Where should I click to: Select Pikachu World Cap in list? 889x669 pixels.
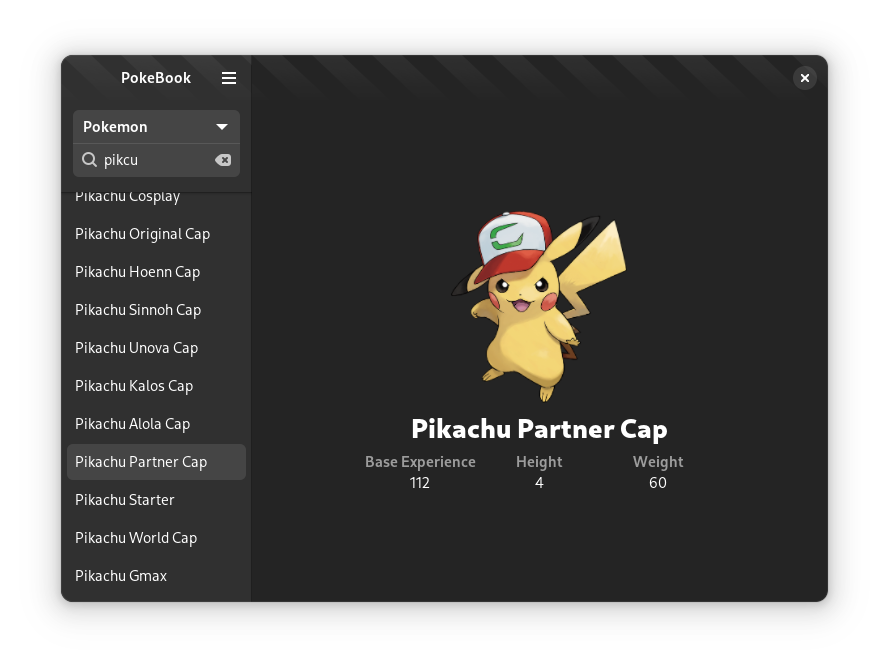tap(156, 538)
